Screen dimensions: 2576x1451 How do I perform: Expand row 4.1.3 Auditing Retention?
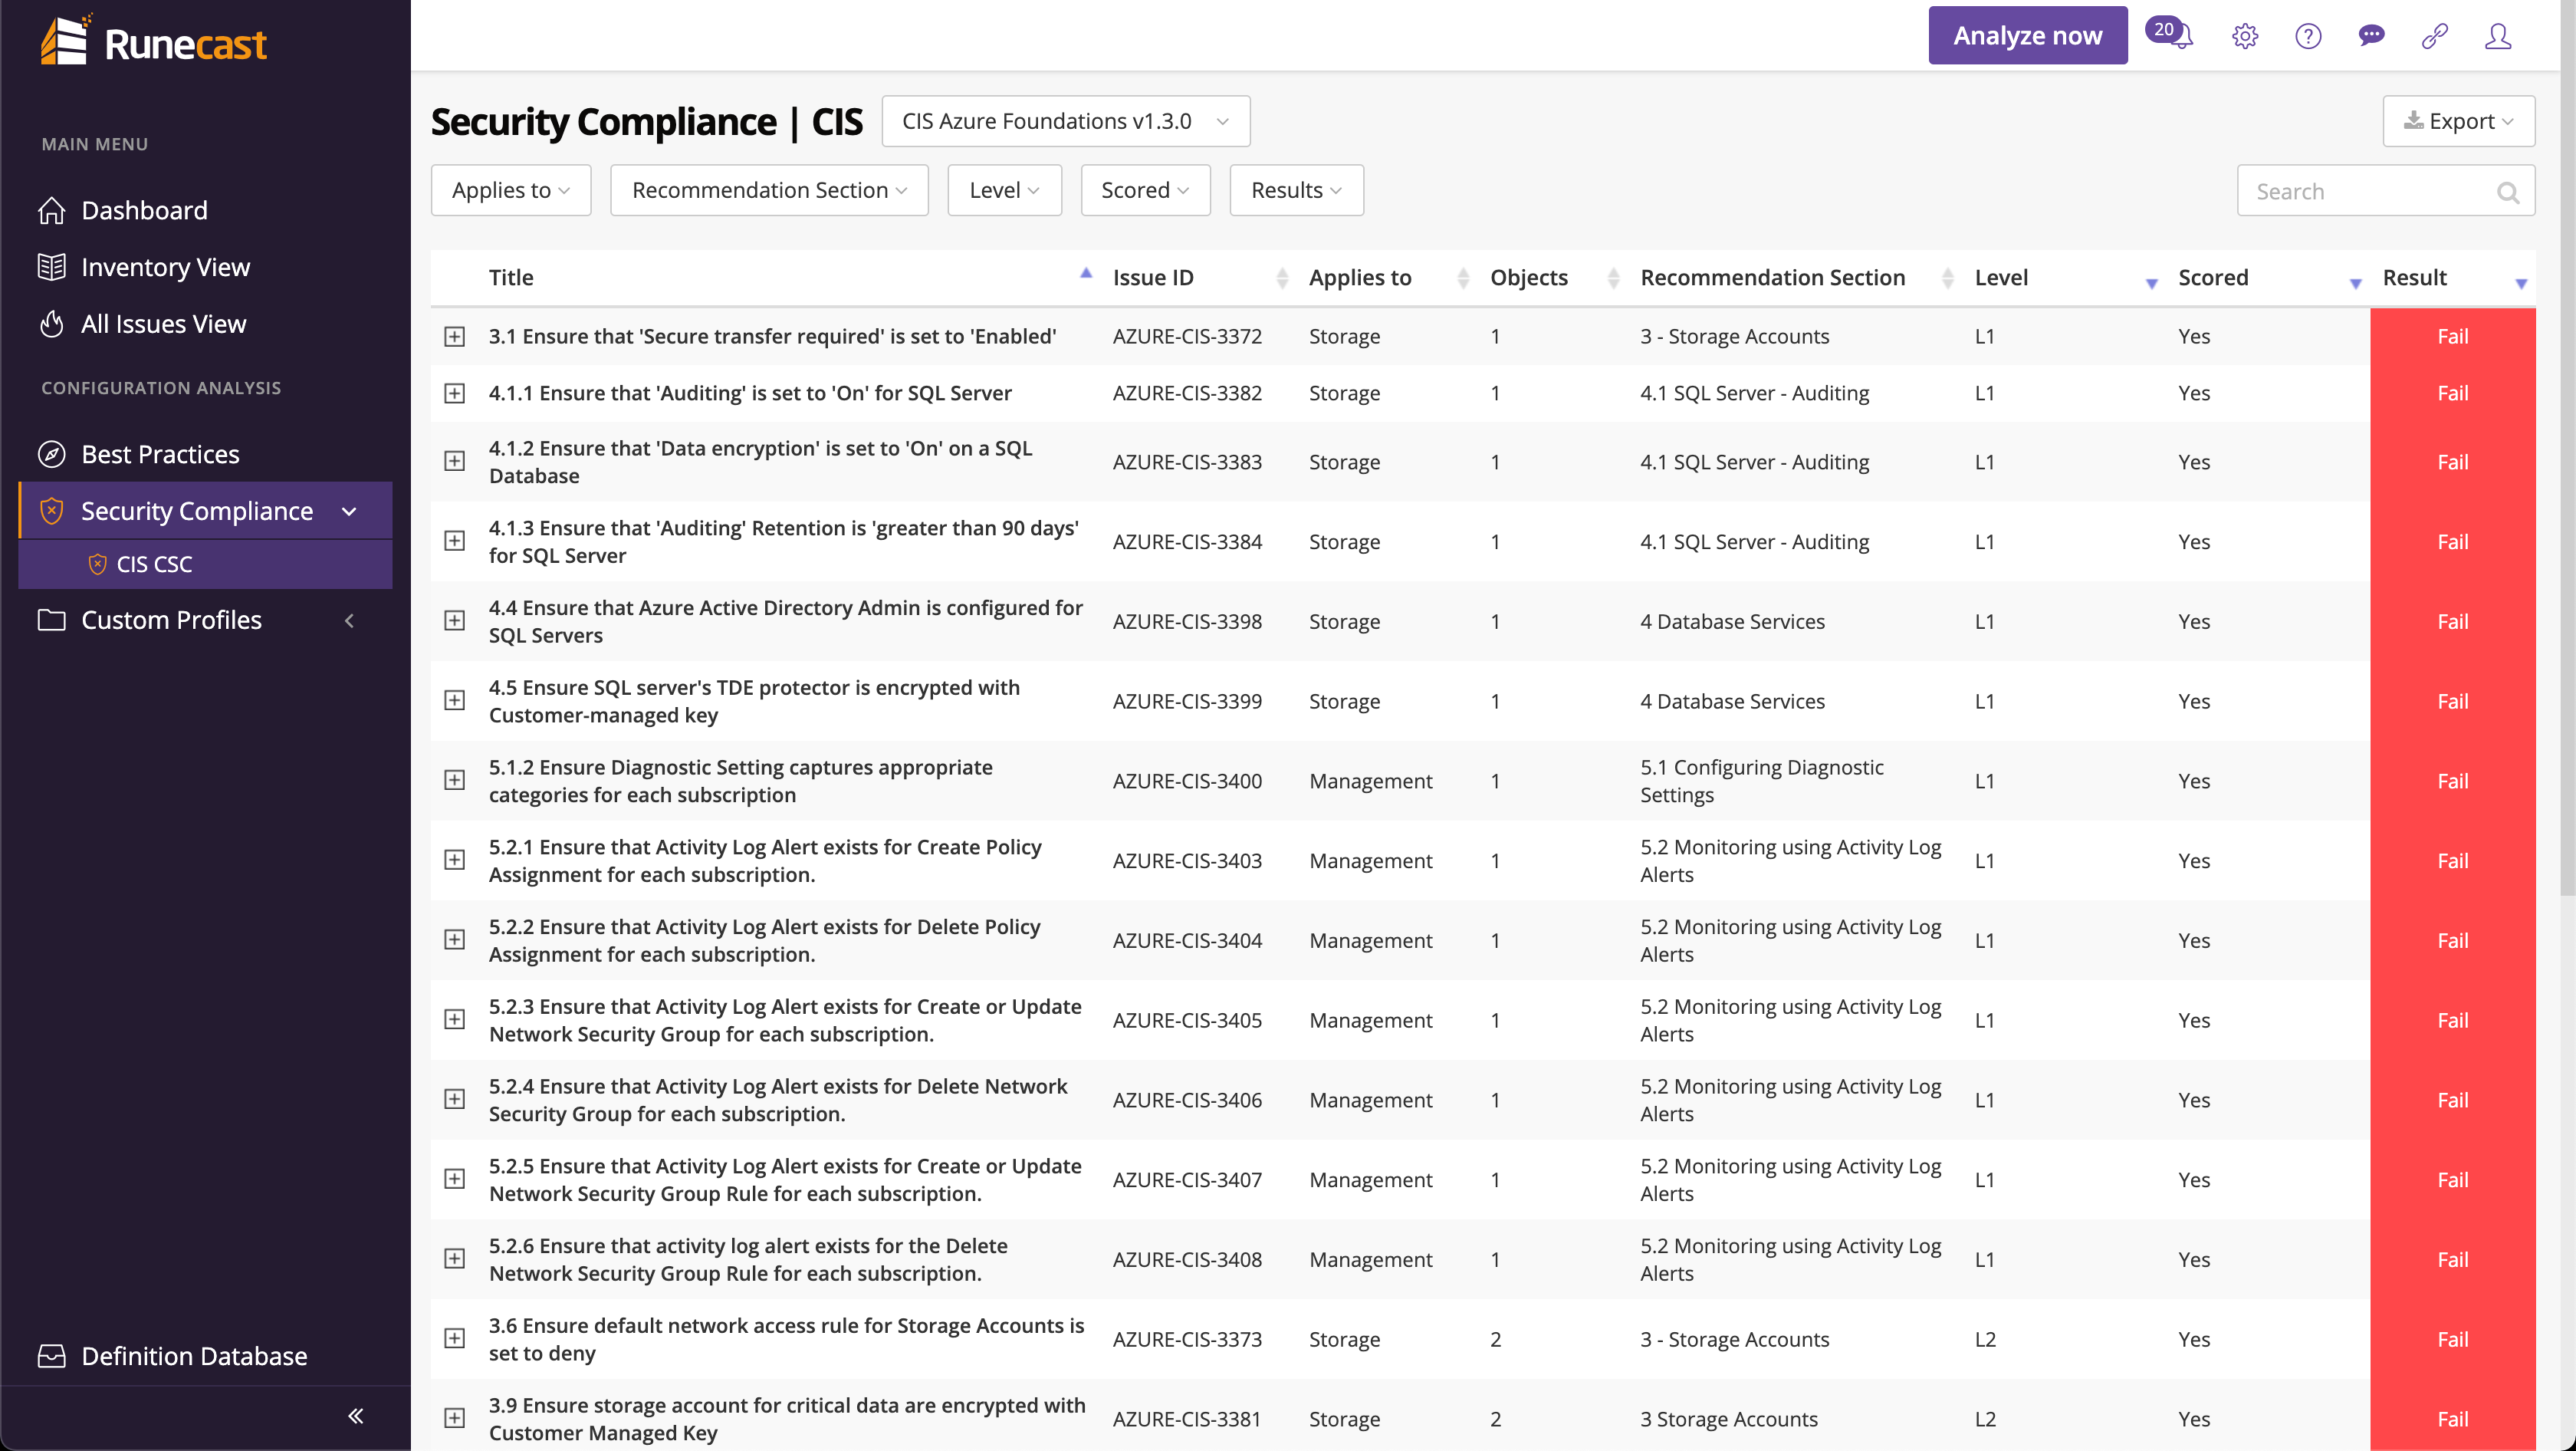click(x=455, y=541)
